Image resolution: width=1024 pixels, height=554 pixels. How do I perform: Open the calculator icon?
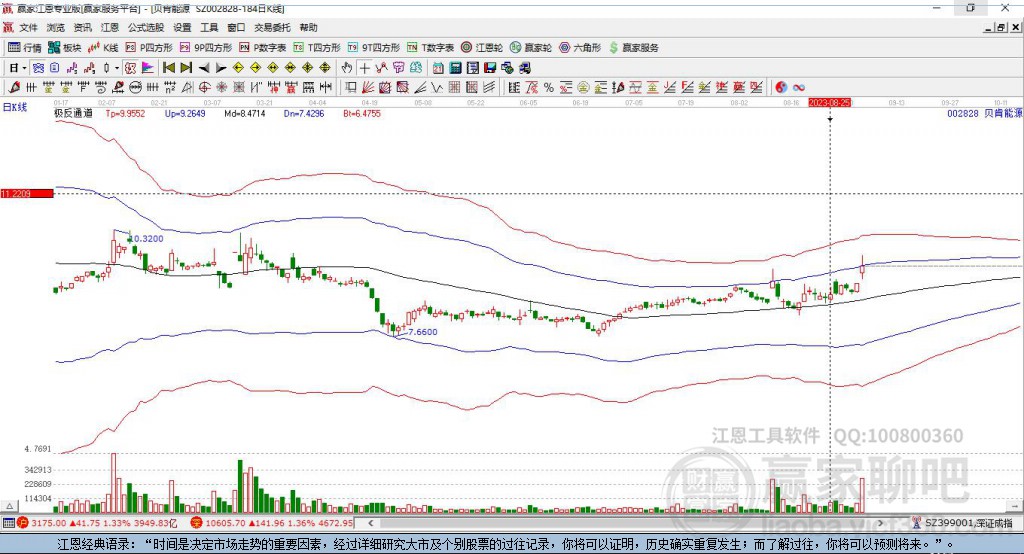tap(455, 68)
